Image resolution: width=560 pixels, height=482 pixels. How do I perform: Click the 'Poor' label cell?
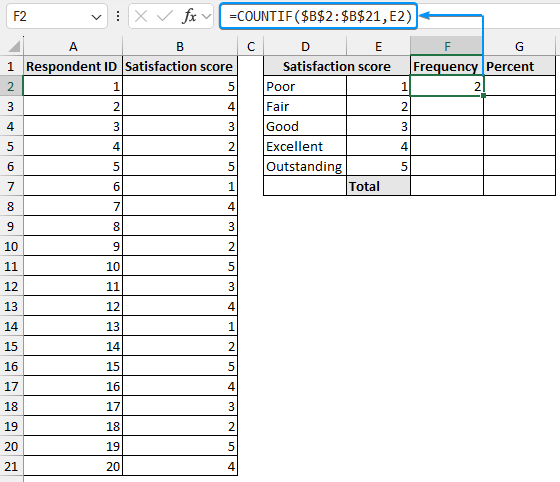[x=305, y=86]
